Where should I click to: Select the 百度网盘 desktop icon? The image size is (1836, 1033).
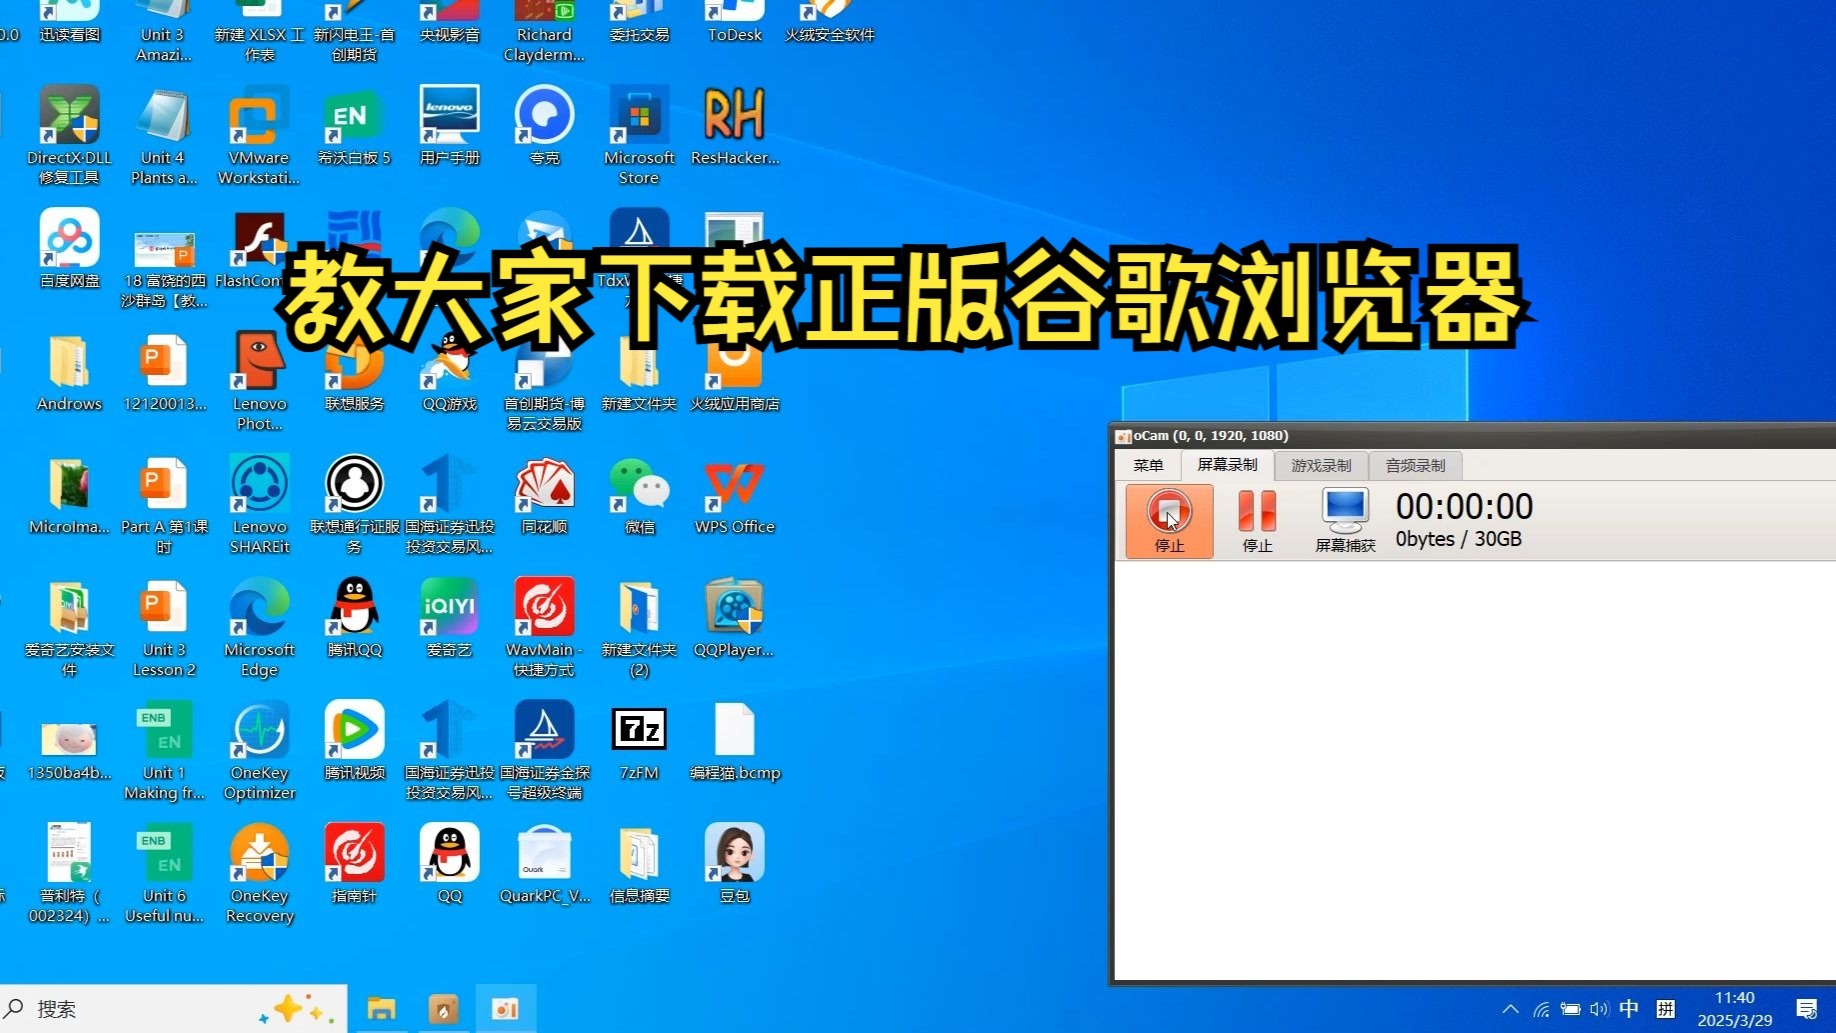(x=69, y=250)
